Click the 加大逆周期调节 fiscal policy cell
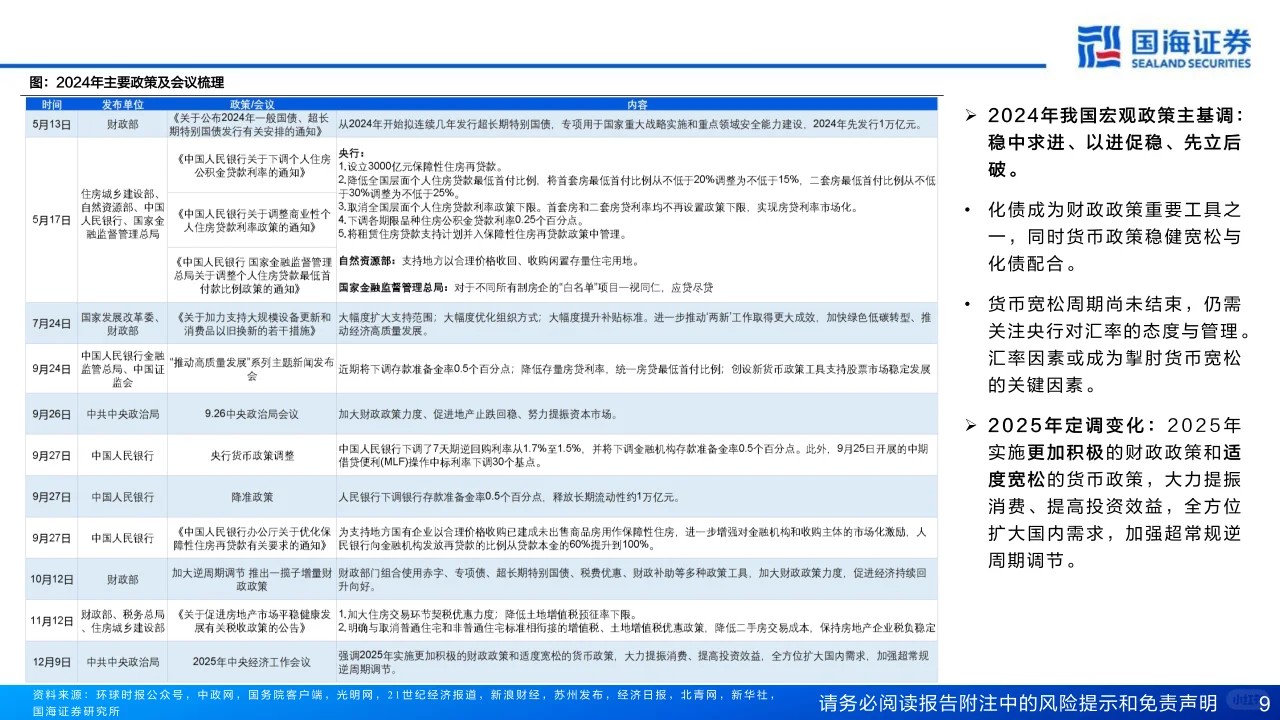Viewport: 1280px width, 720px height. [x=252, y=579]
